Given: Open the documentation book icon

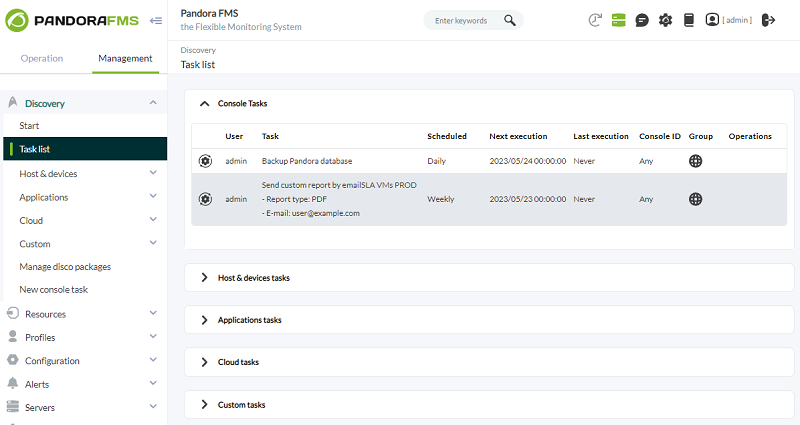Looking at the screenshot, I should point(688,20).
